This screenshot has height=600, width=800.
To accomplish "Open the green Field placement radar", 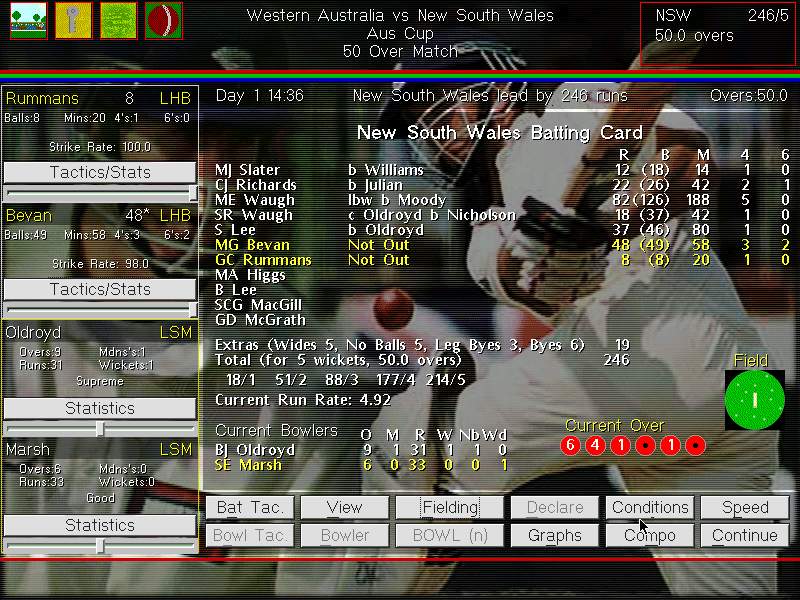I will click(x=755, y=399).
